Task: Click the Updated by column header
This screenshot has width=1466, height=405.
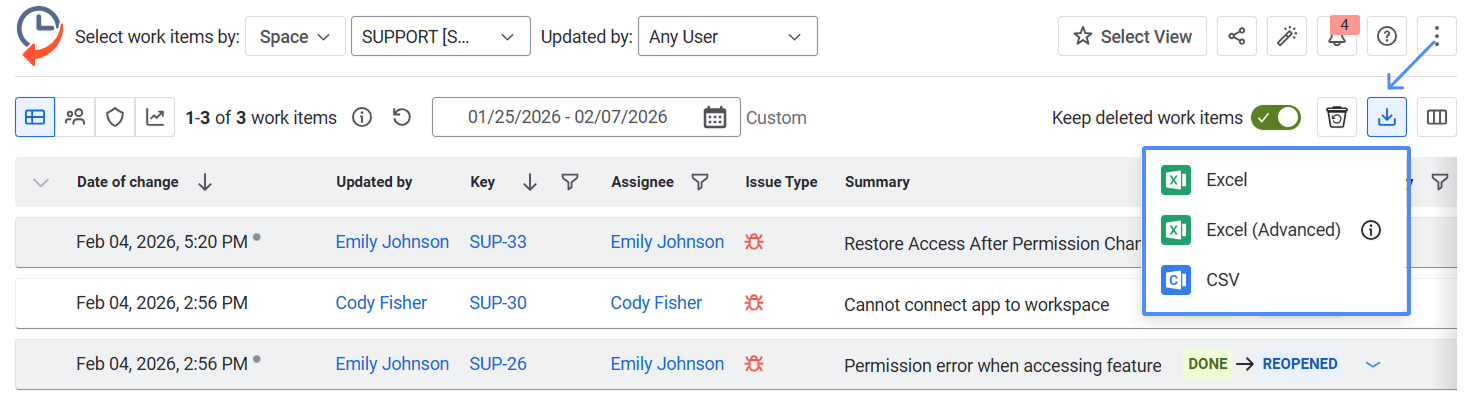Action: (374, 182)
